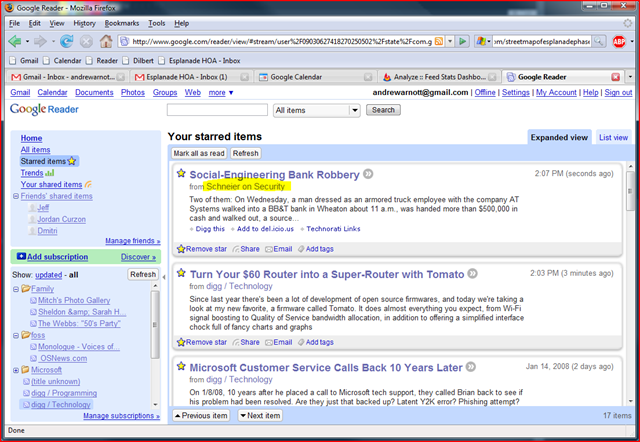Collapse the Family folder
The width and height of the screenshot is (640, 442).
pyautogui.click(x=16, y=289)
